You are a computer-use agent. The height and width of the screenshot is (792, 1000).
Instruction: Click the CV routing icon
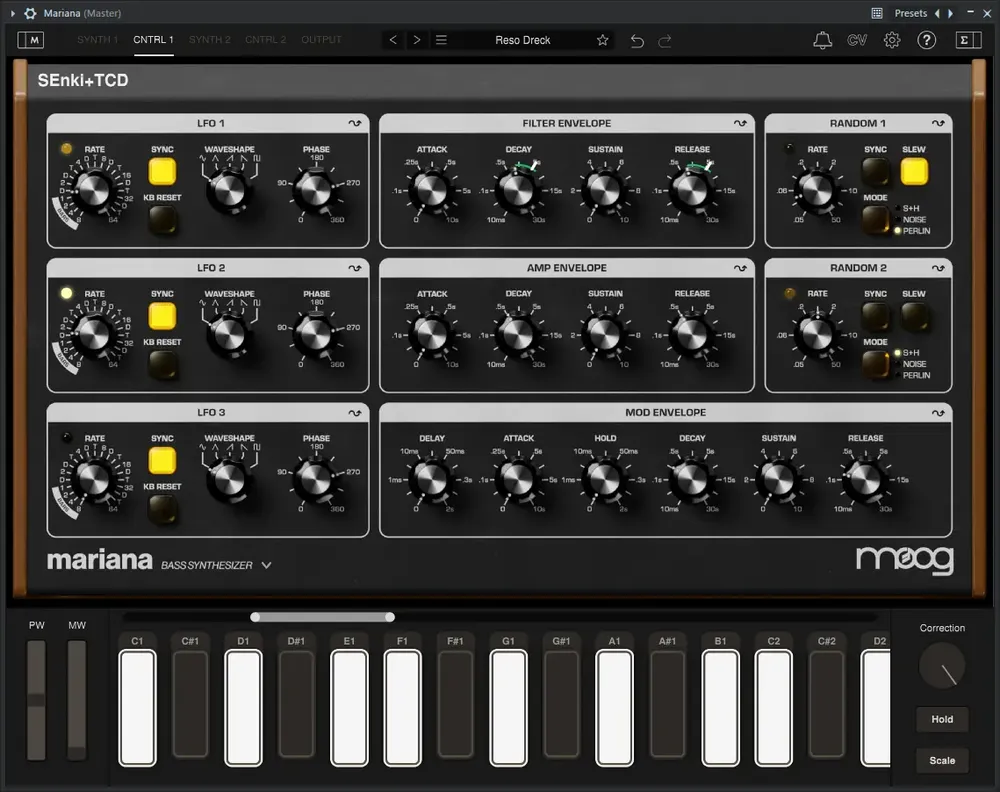[x=857, y=40]
